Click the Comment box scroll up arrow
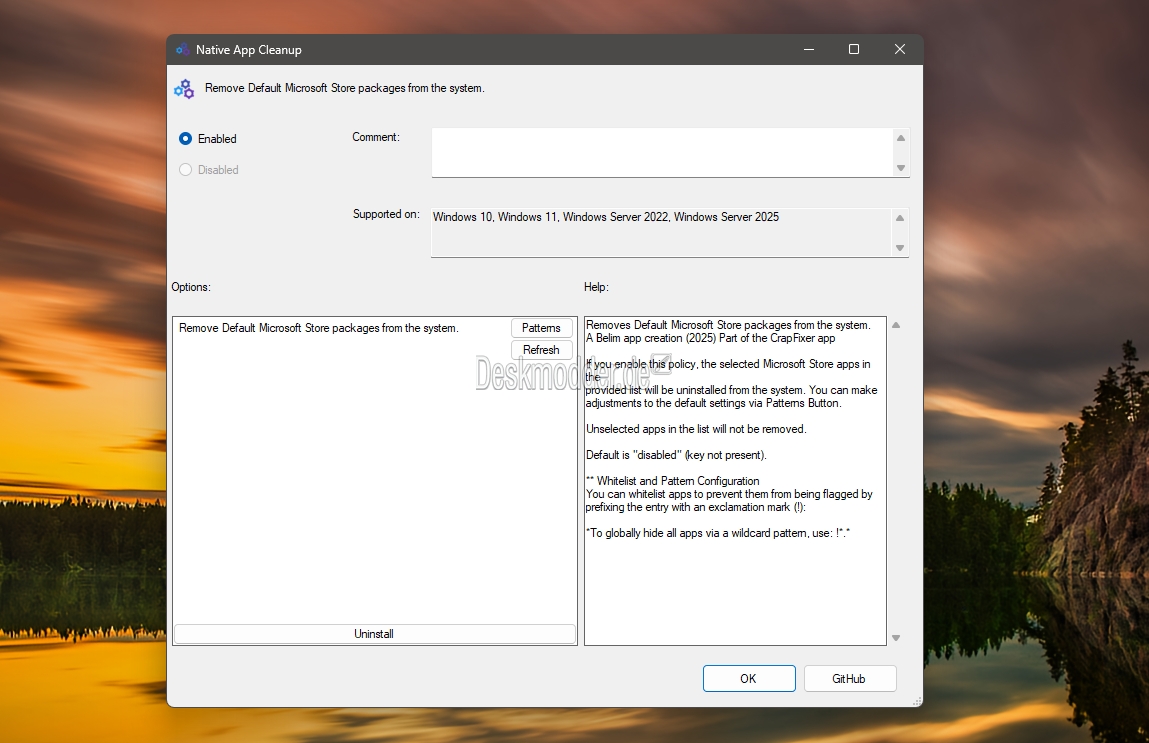This screenshot has height=743, width=1149. click(x=901, y=138)
